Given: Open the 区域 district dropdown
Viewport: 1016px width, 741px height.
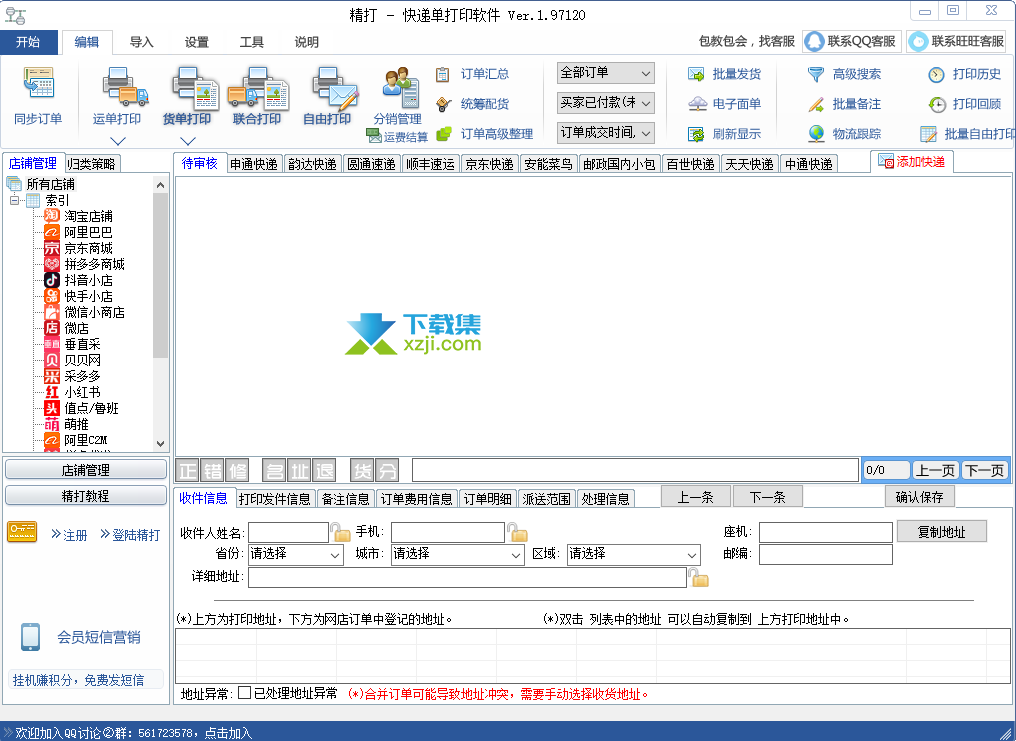Looking at the screenshot, I should [x=634, y=554].
